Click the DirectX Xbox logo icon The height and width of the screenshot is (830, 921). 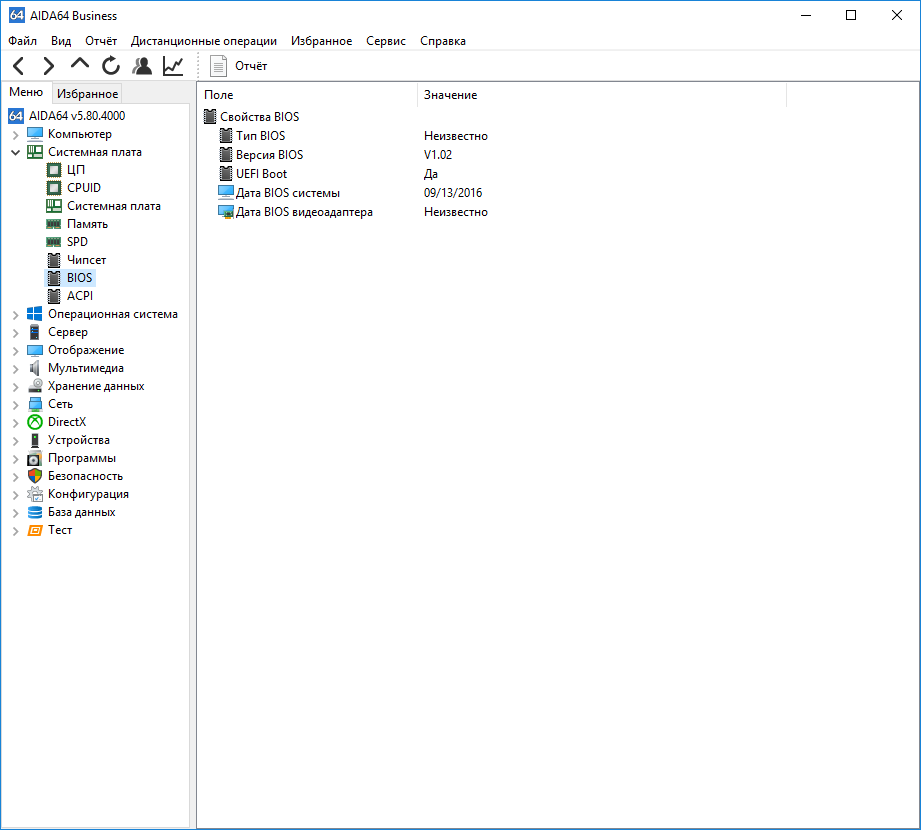(35, 422)
